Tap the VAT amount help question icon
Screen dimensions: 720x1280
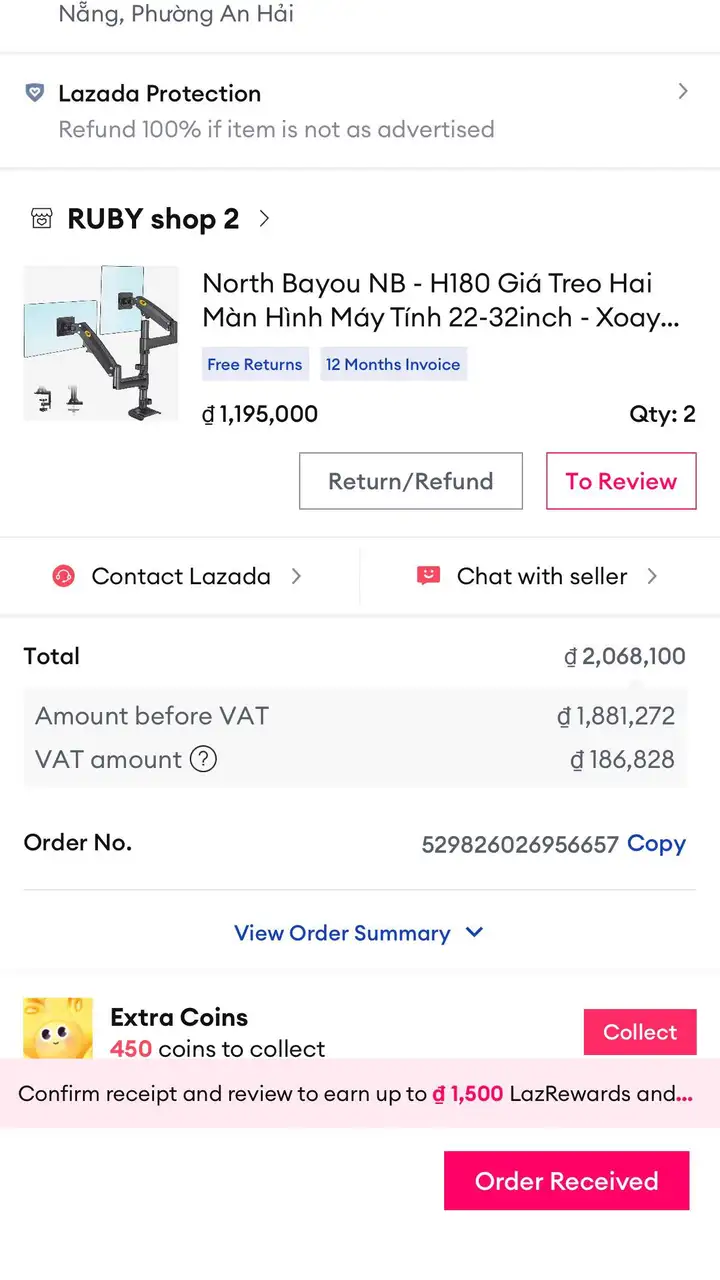203,759
